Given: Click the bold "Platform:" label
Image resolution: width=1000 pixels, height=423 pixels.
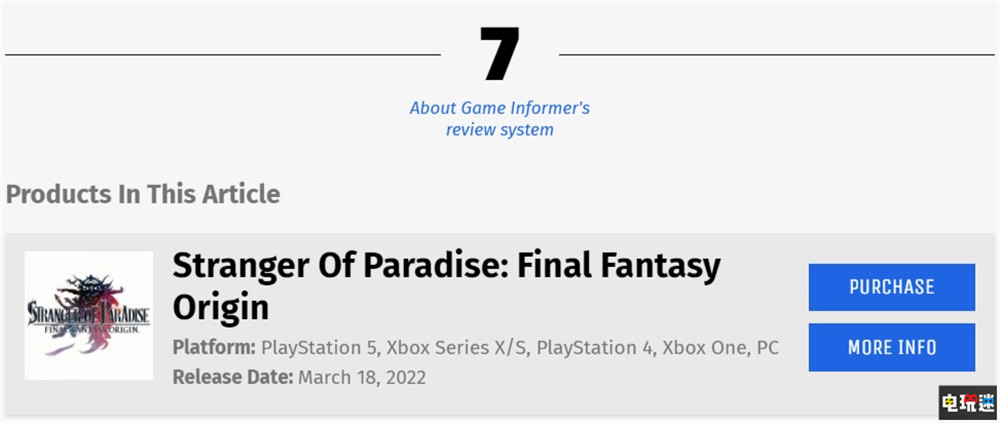Looking at the screenshot, I should 214,348.
